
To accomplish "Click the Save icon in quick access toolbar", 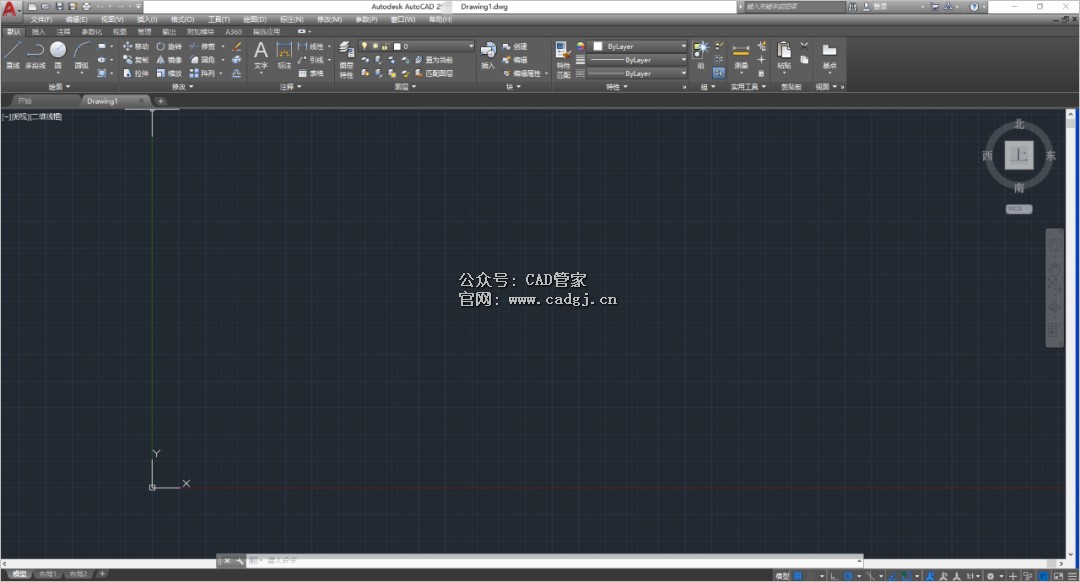I will pos(59,6).
